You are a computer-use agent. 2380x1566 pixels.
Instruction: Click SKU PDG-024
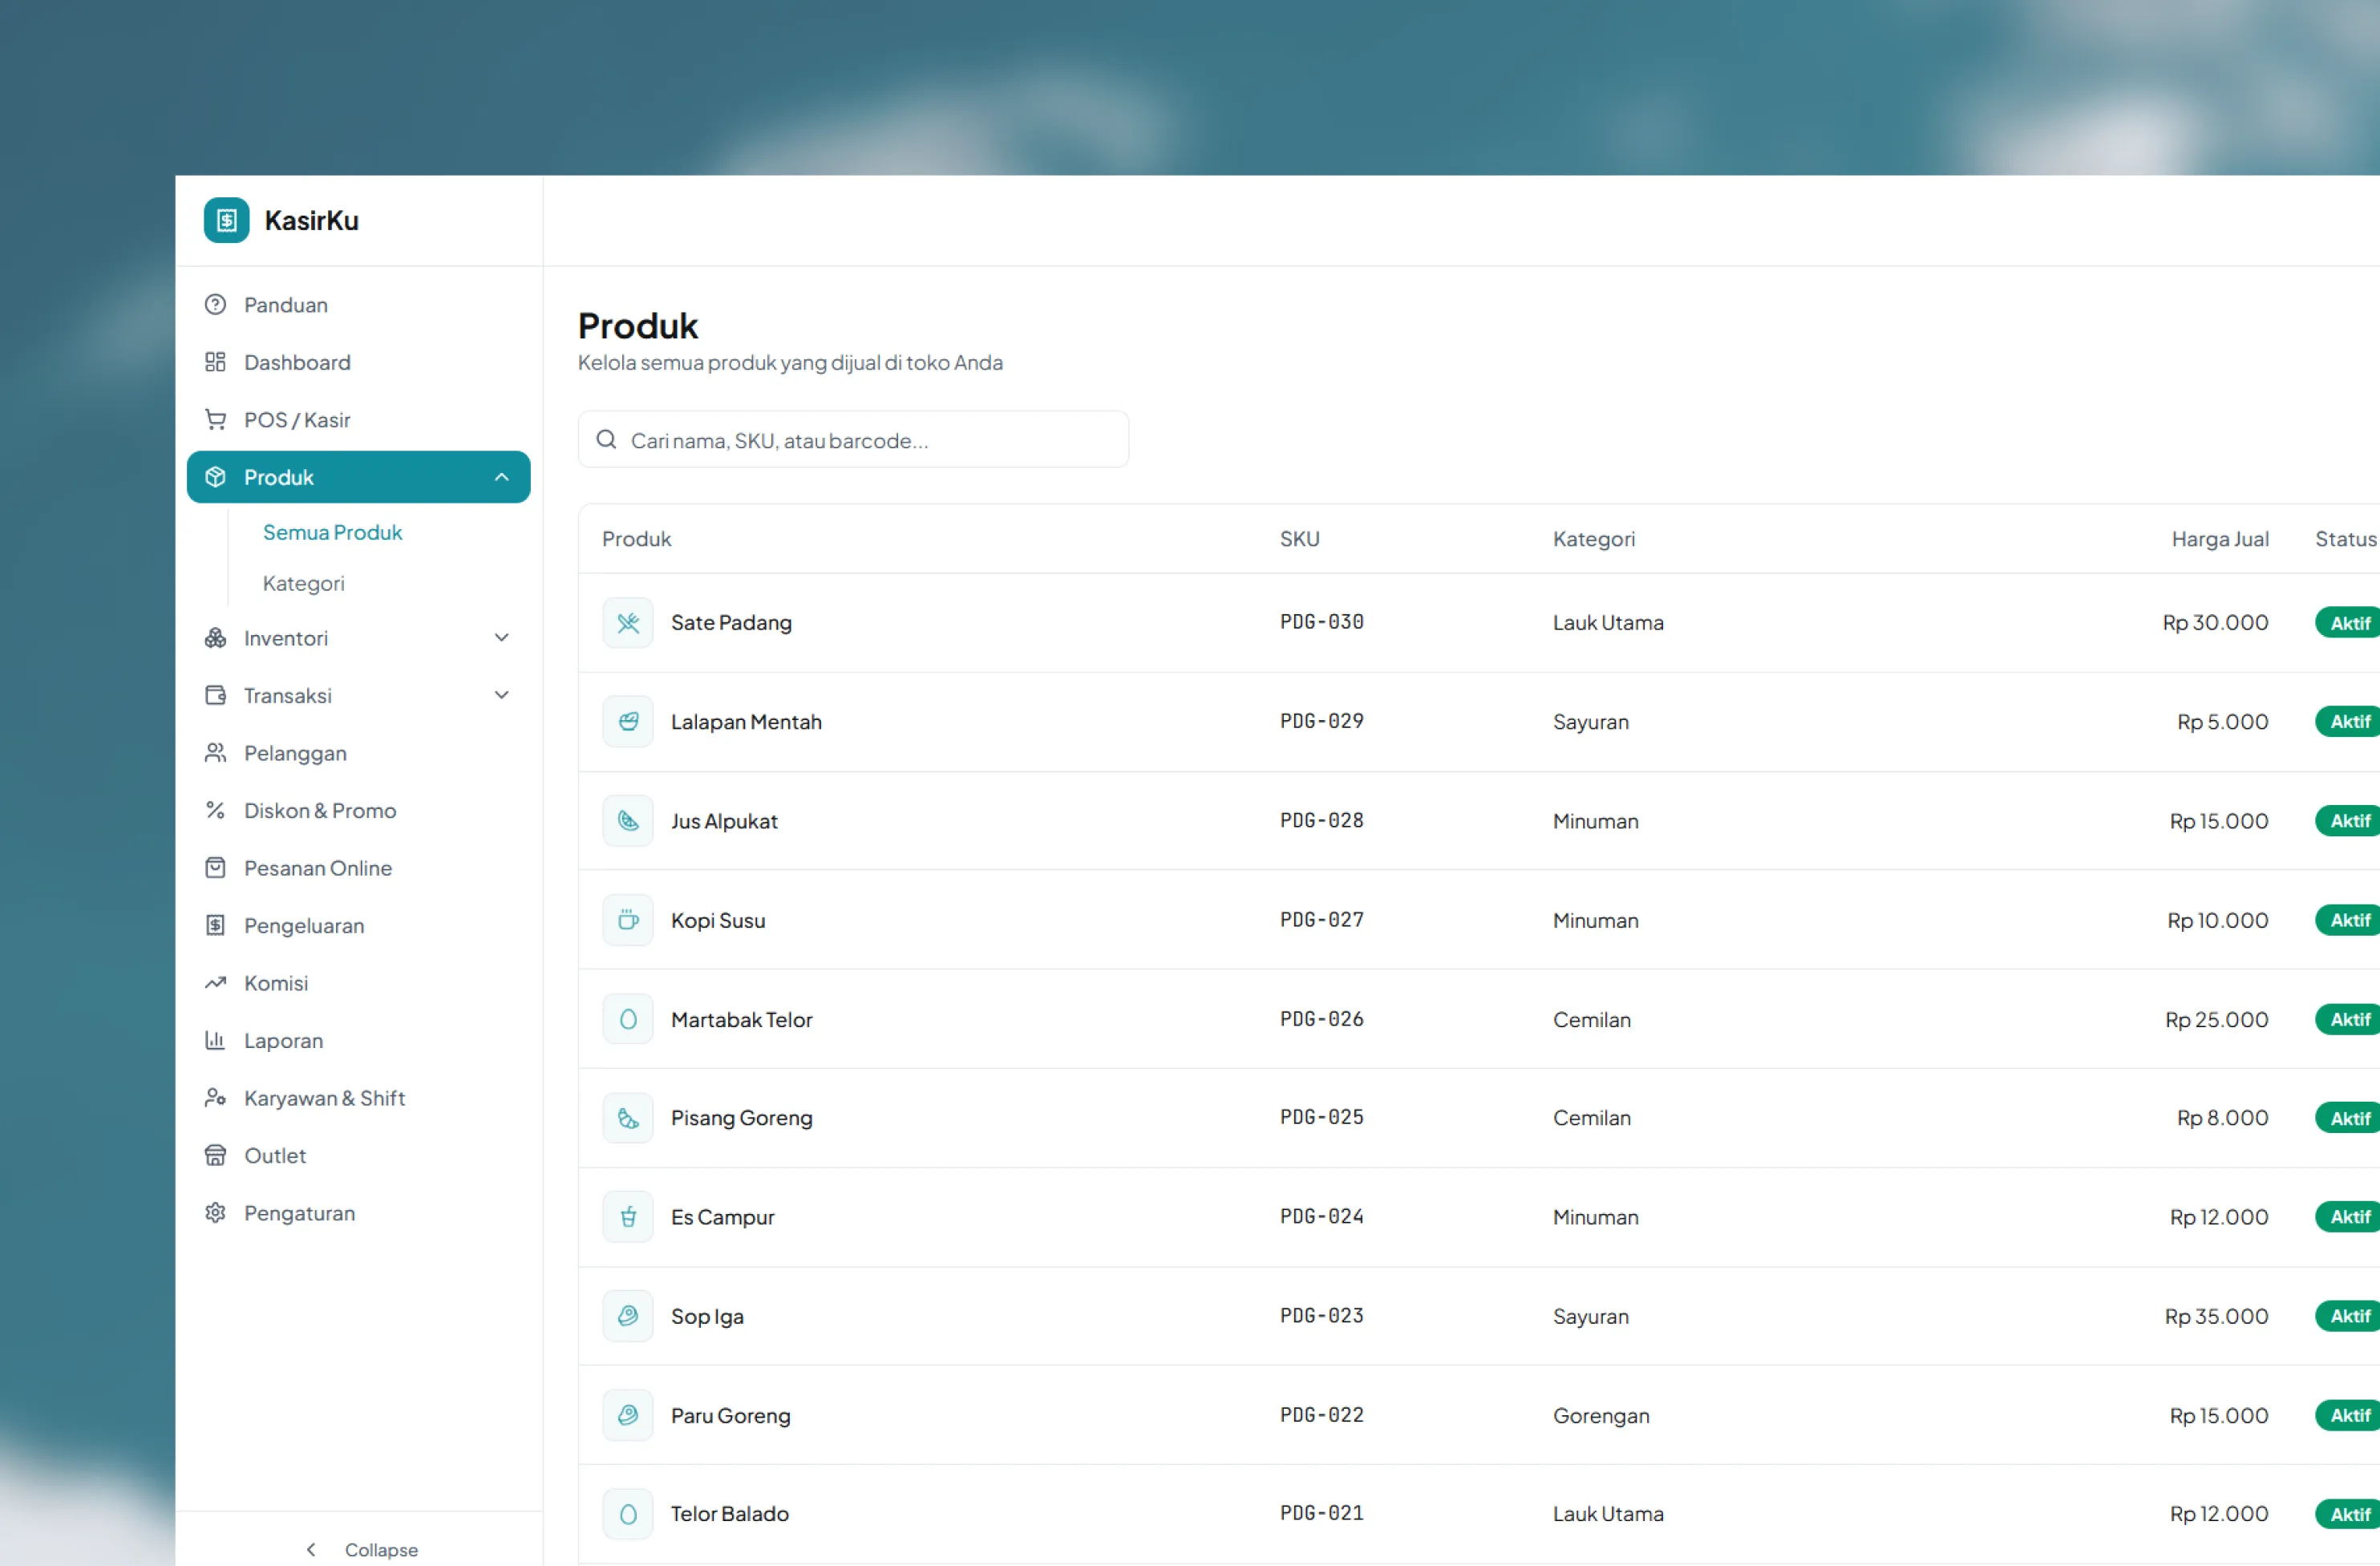(x=1321, y=1216)
